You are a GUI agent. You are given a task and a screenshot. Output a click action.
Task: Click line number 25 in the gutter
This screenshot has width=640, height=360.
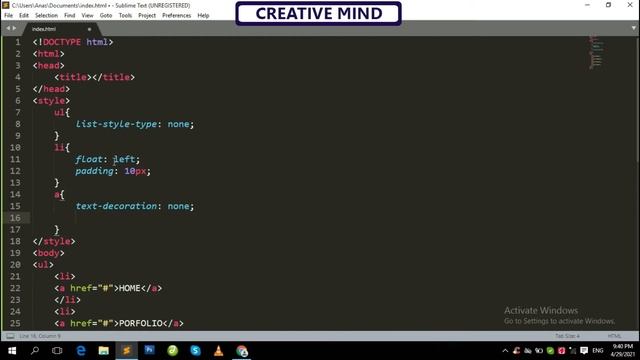click(x=15, y=323)
